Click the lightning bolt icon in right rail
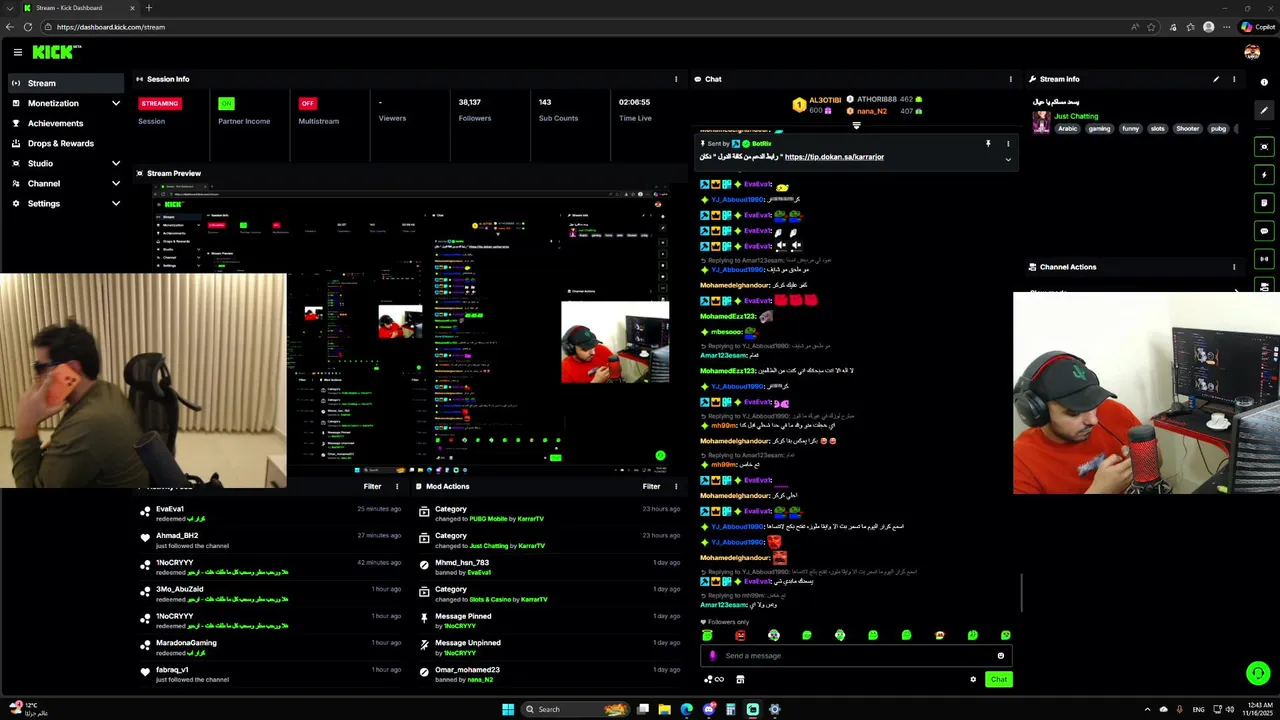 click(x=1264, y=175)
